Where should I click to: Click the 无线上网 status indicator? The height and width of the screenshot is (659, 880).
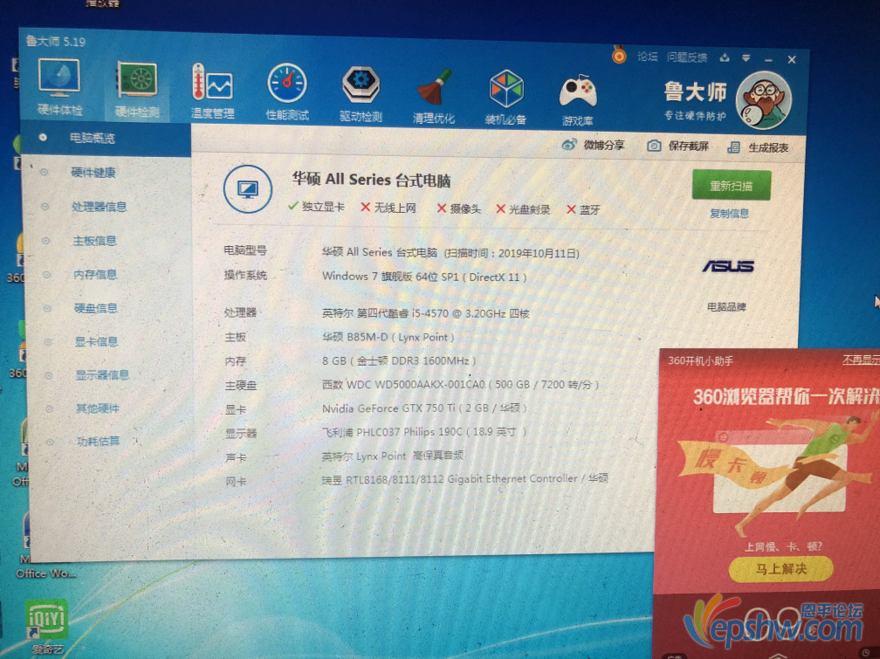388,208
